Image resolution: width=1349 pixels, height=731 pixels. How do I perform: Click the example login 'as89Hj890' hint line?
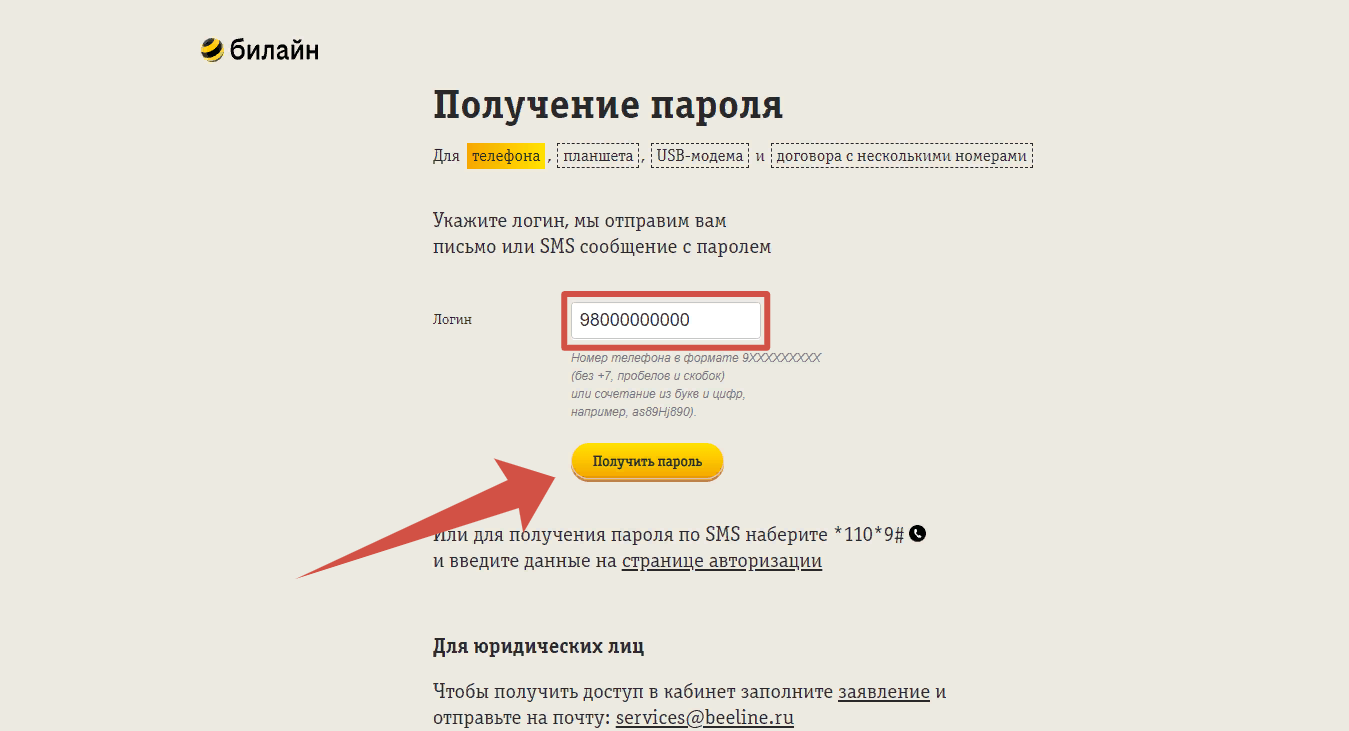(x=633, y=411)
